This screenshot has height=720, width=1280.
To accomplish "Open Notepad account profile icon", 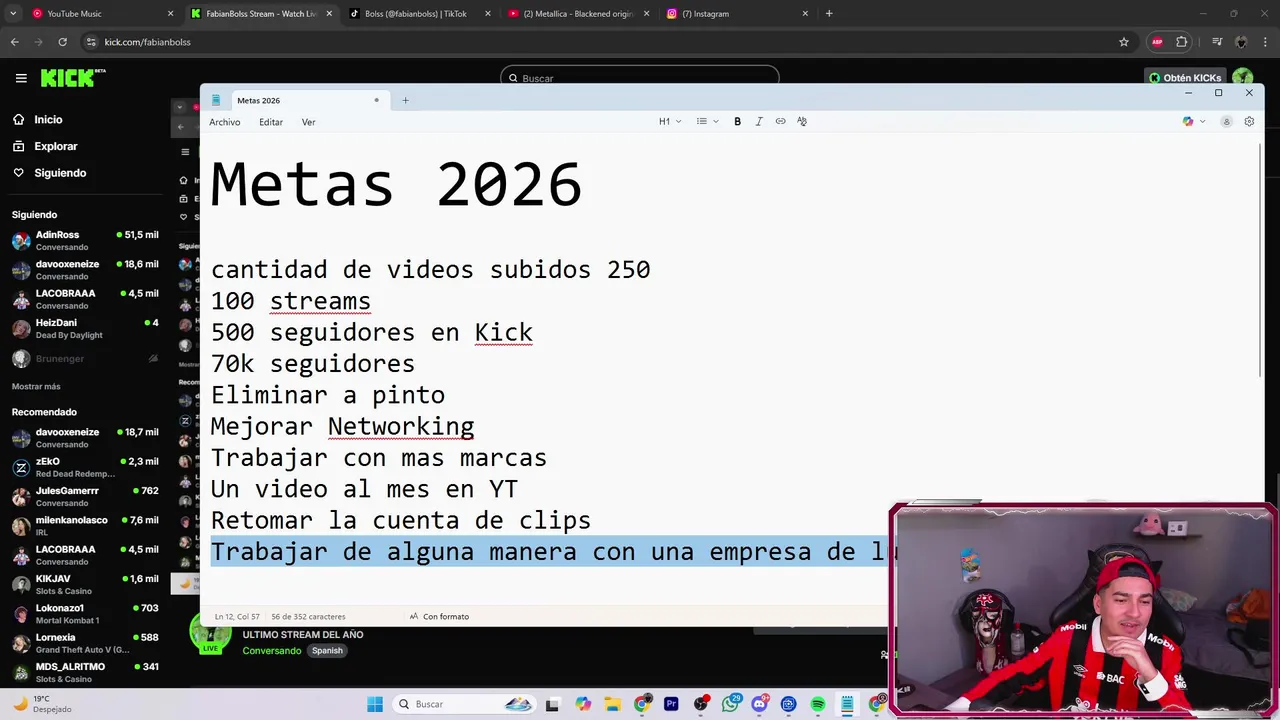I will tap(1226, 121).
